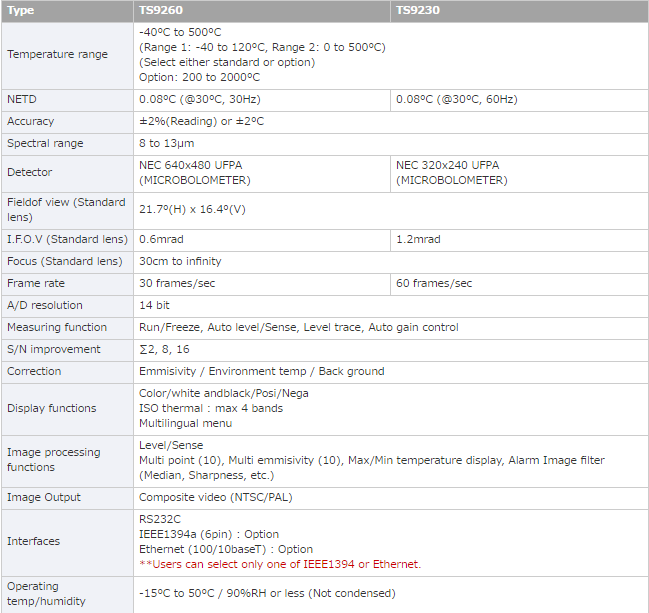Click '(Select either standard or option)' line

click(227, 62)
